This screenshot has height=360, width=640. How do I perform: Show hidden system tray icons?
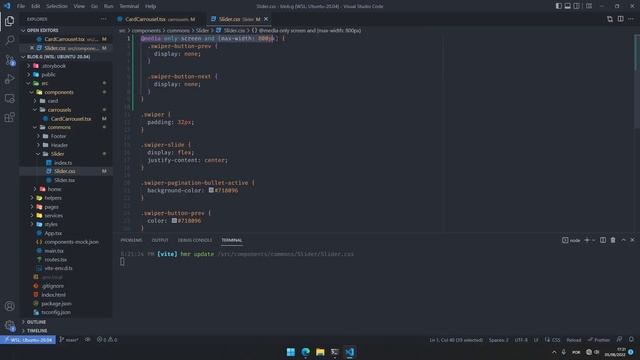point(554,352)
